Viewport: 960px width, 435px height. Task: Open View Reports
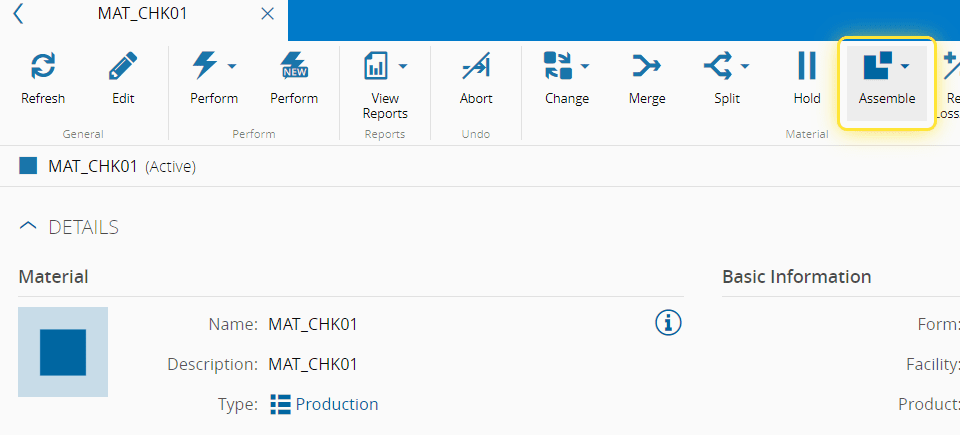pos(376,67)
